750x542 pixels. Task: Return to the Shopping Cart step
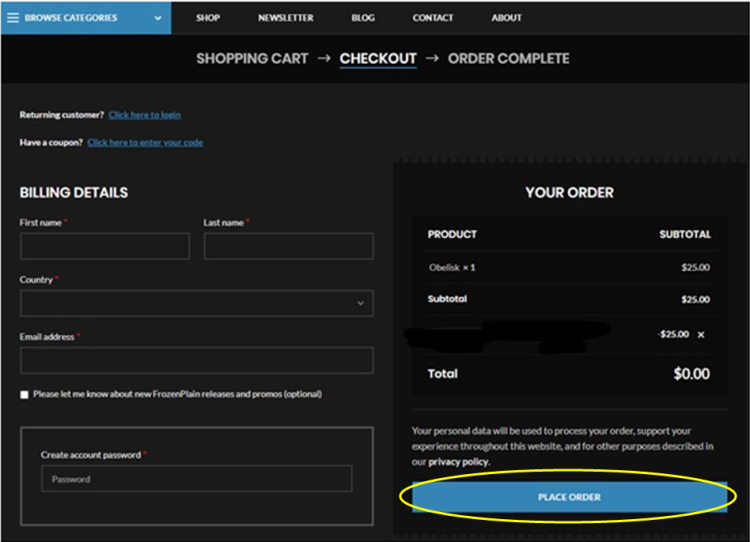point(252,58)
